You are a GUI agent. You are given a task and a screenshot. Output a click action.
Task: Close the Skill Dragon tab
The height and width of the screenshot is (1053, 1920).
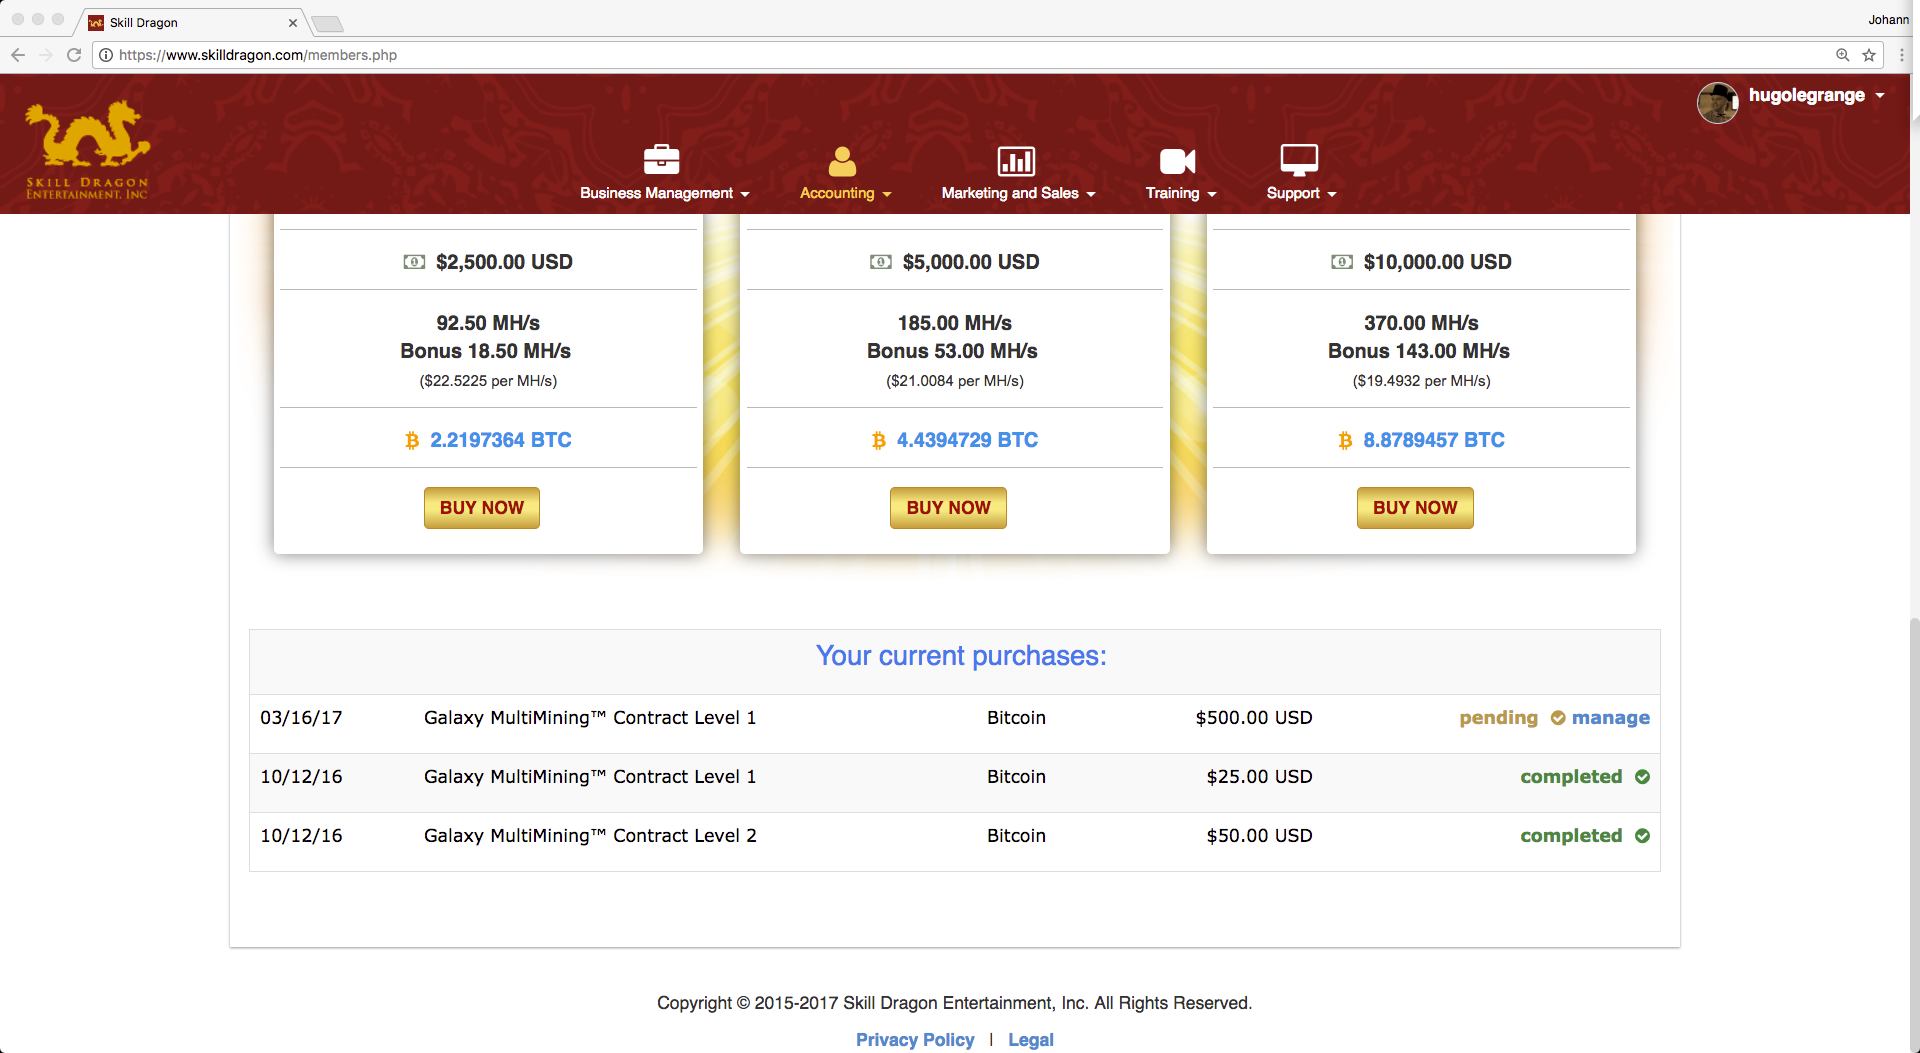click(293, 22)
